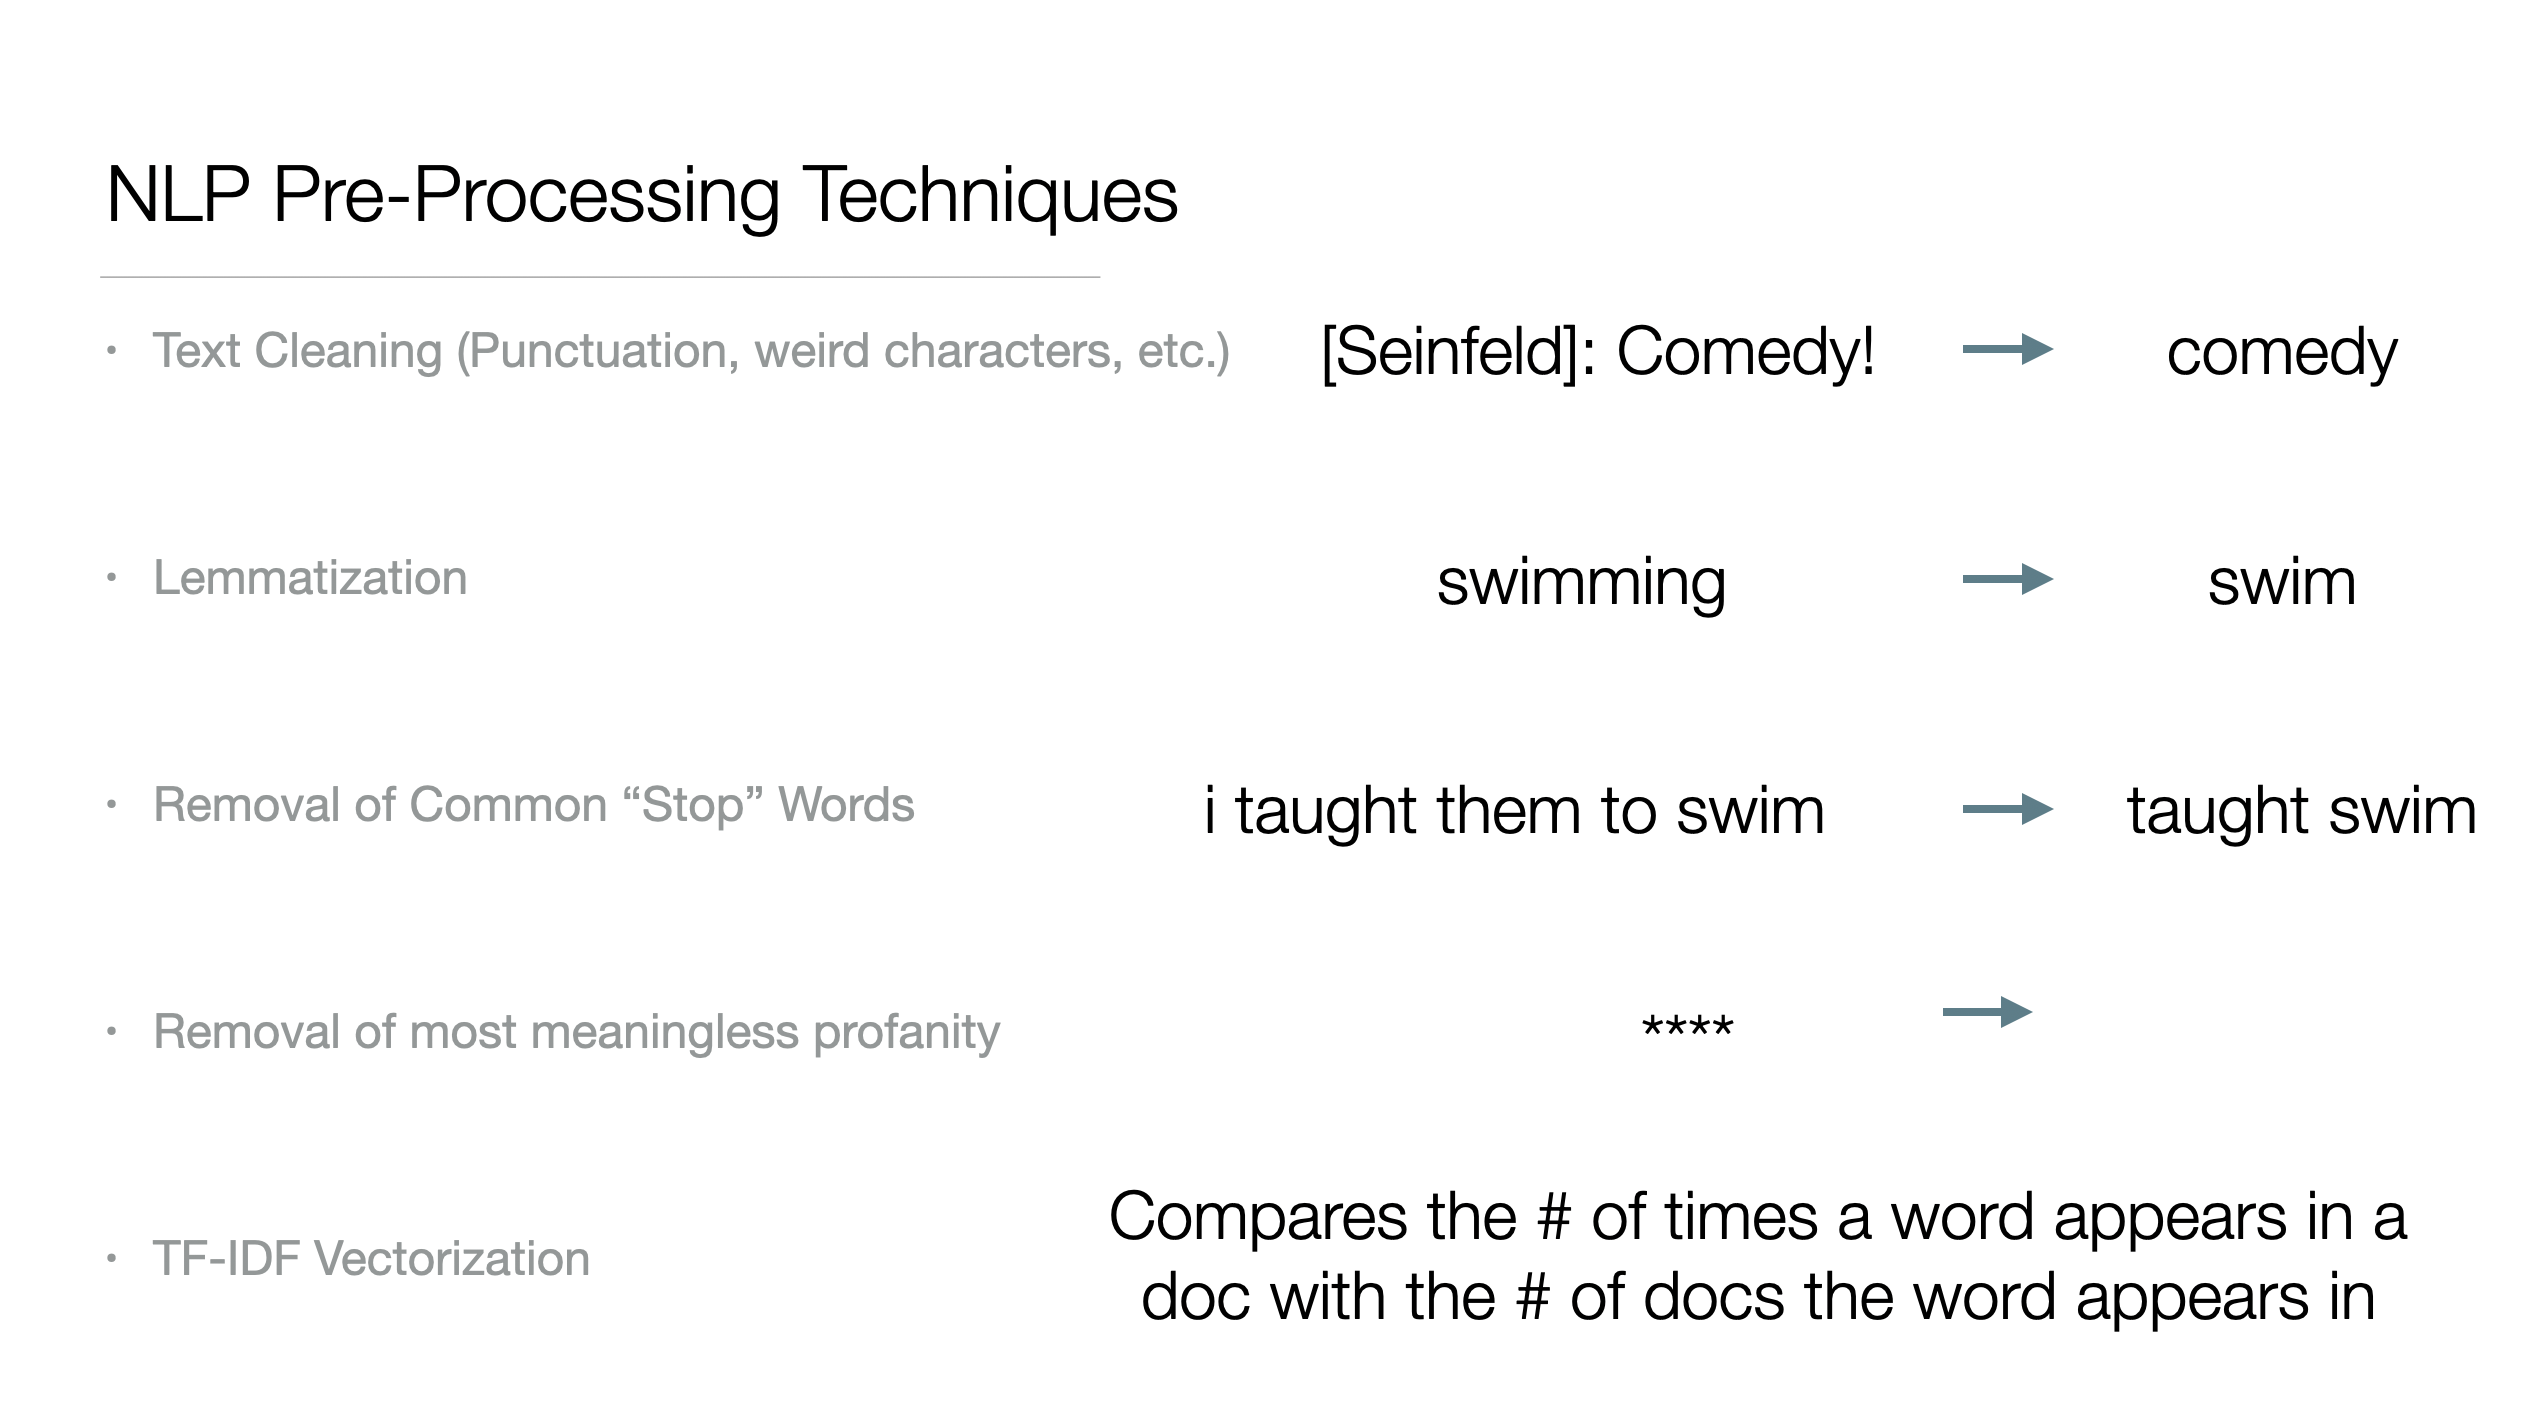The image size is (2528, 1410).
Task: Click the bullet dot beside 'Lemmatization'
Action: pyautogui.click(x=112, y=578)
